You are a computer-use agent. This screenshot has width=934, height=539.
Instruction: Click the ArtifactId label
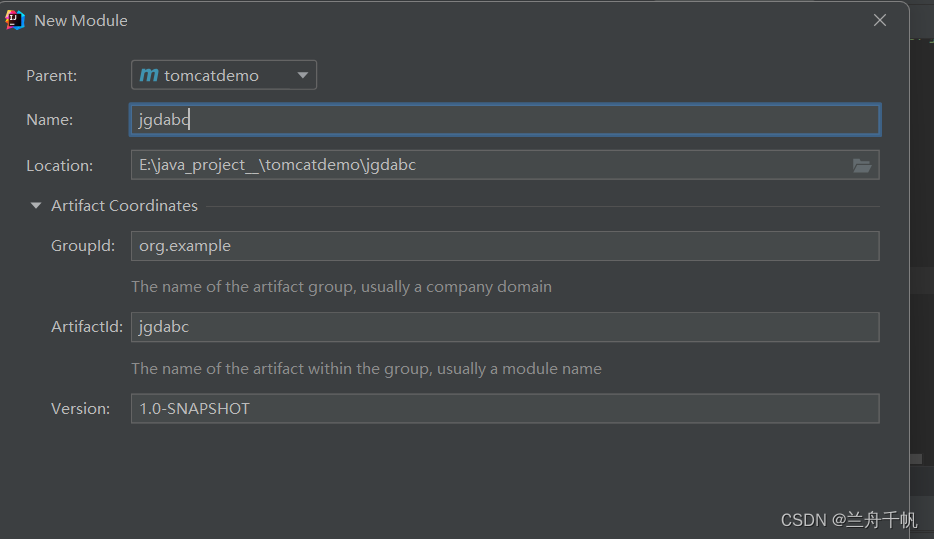coord(87,327)
